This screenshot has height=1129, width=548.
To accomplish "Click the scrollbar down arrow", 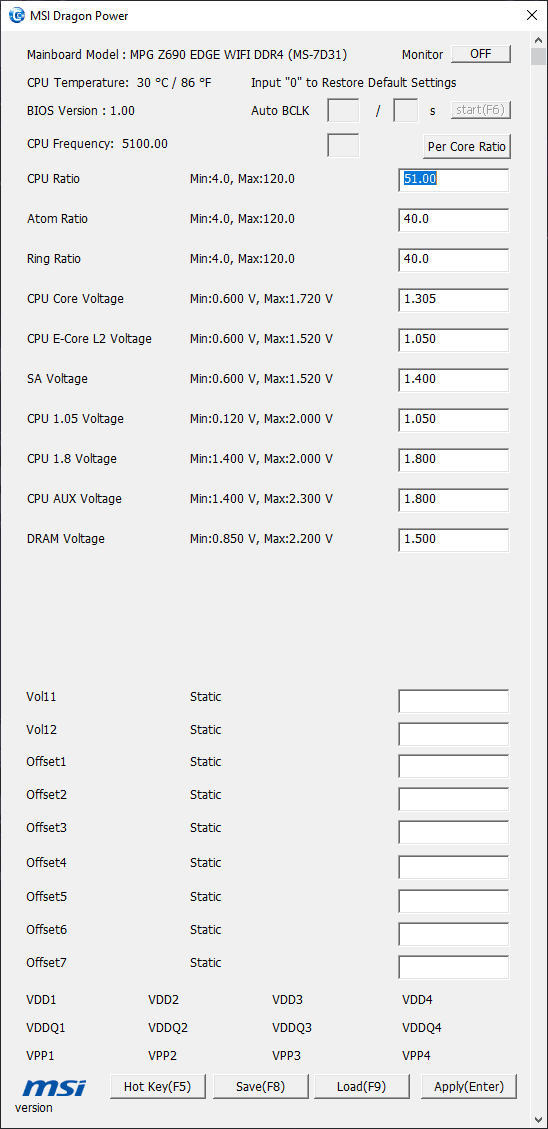I will coord(538,1120).
